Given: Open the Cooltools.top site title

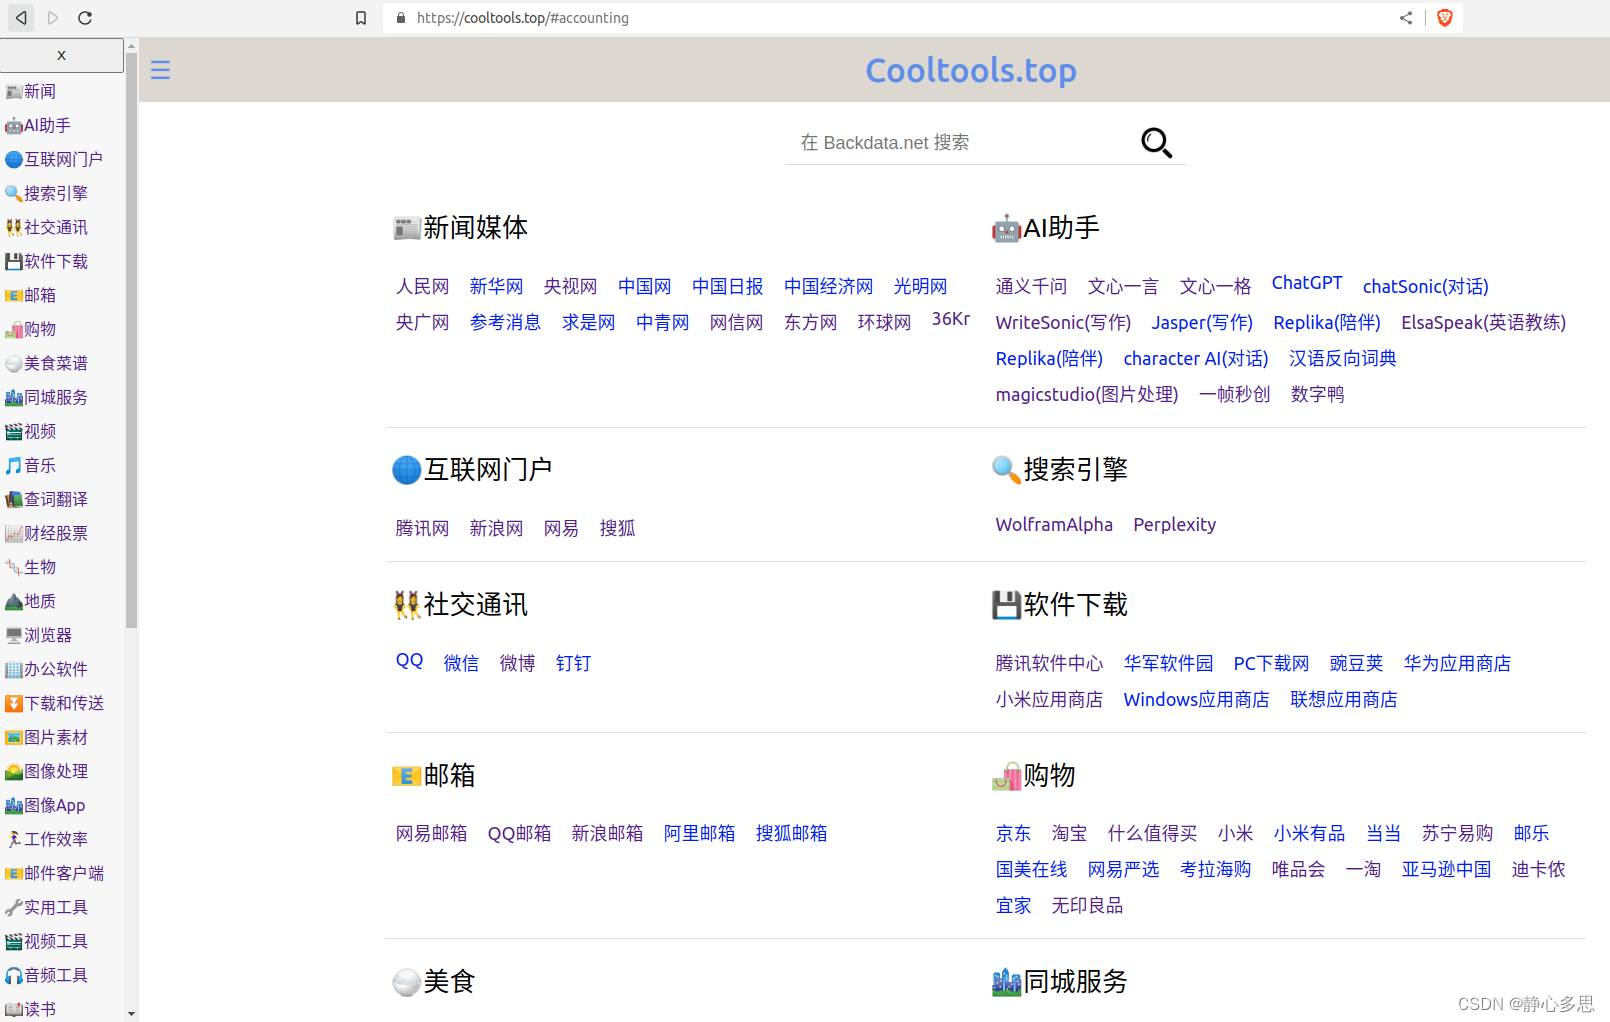Looking at the screenshot, I should [970, 70].
